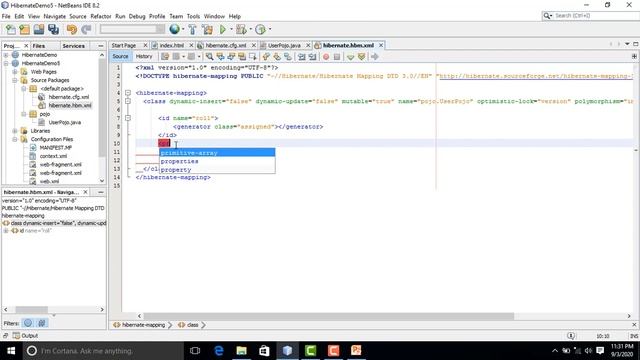
Task: Click the globe browser icon in toolbar
Action: (x=175, y=29)
